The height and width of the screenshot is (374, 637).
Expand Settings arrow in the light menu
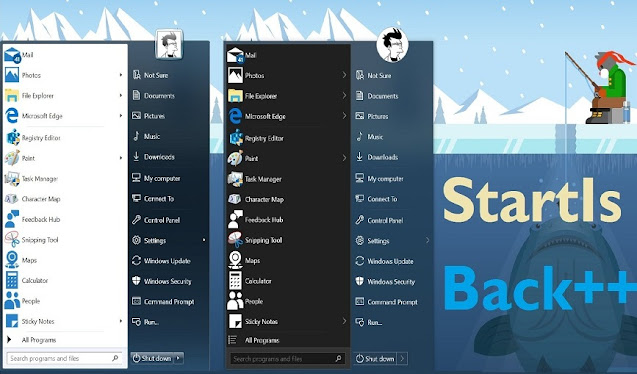point(204,240)
